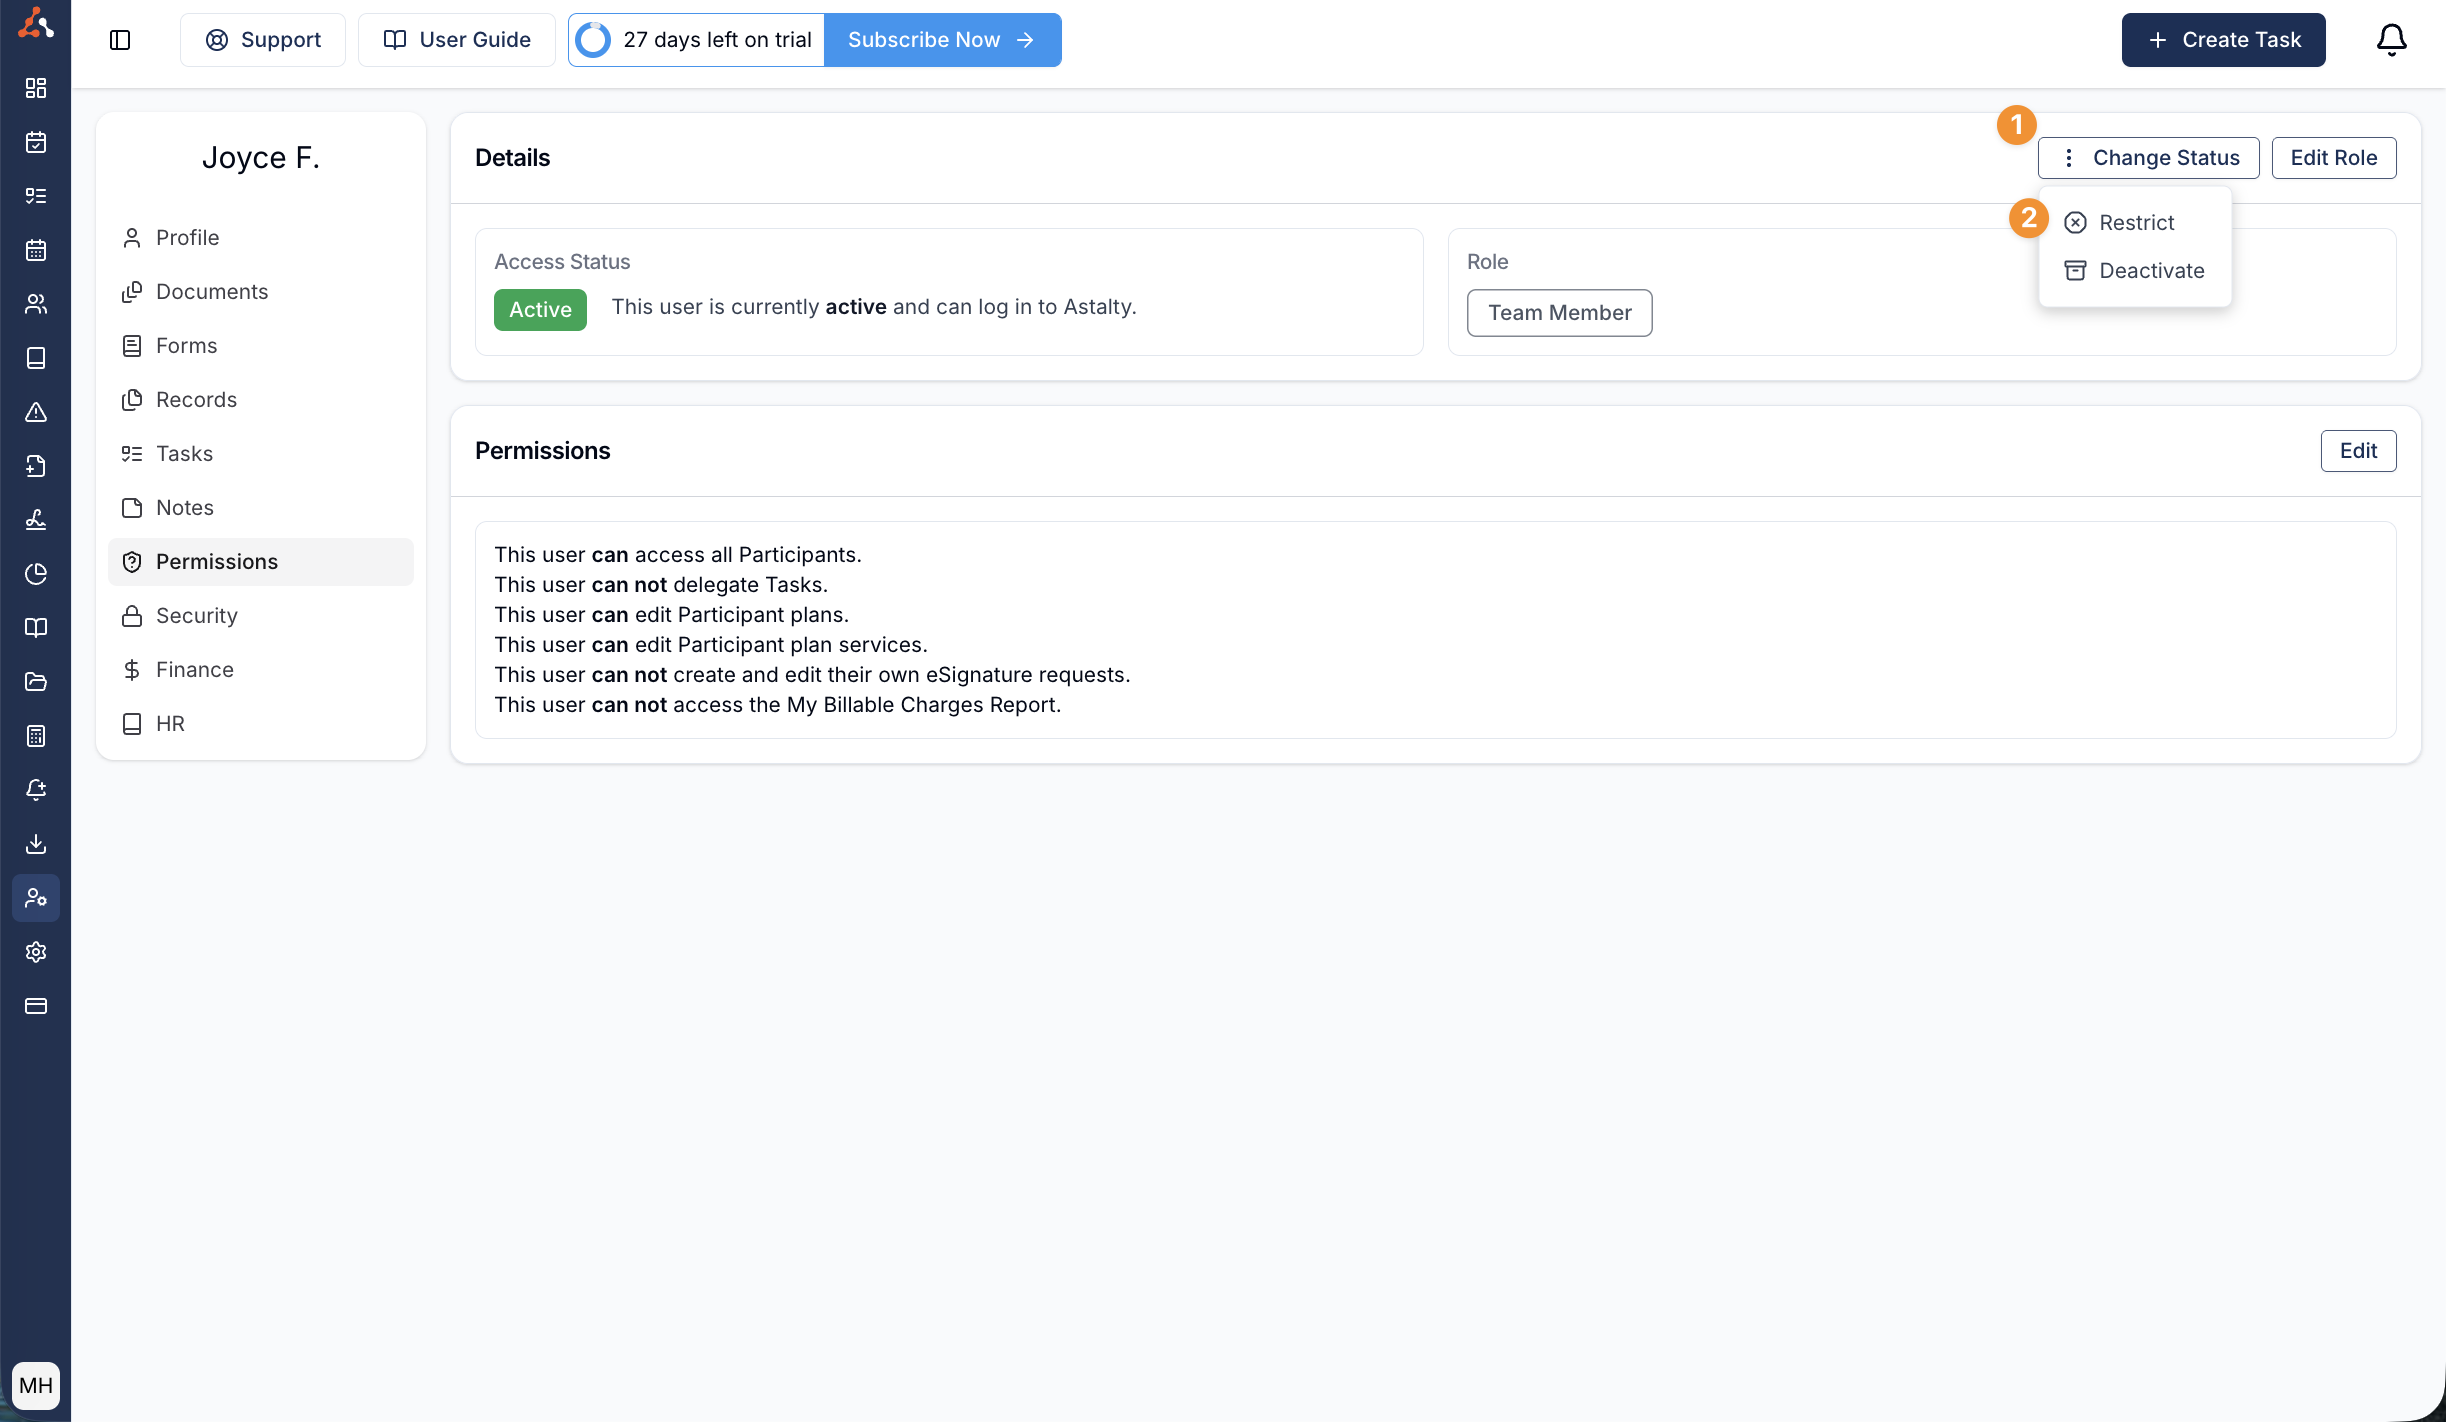Click Subscribe Now button
The width and height of the screenshot is (2446, 1422).
click(x=941, y=40)
